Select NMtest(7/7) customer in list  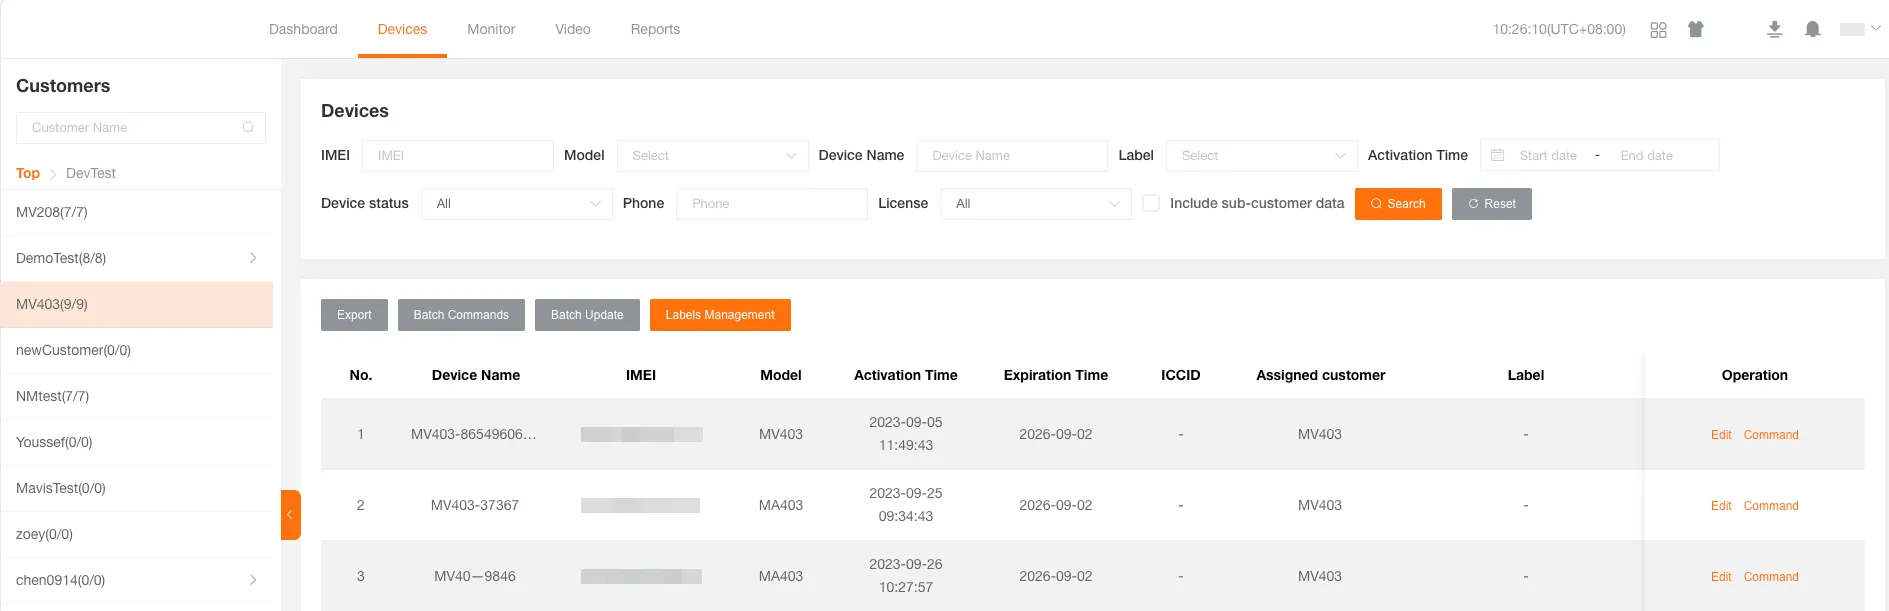[x=53, y=397]
